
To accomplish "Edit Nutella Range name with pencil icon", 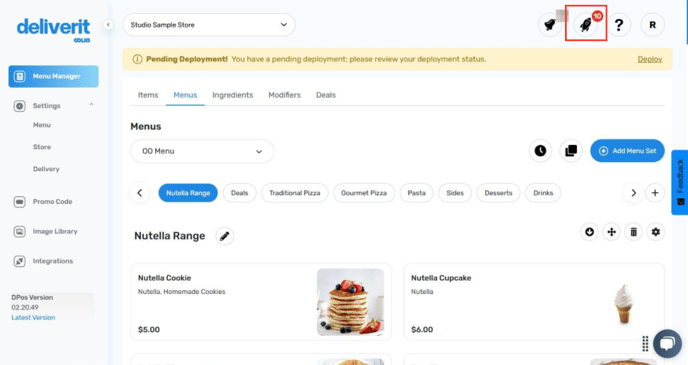I will coord(224,236).
